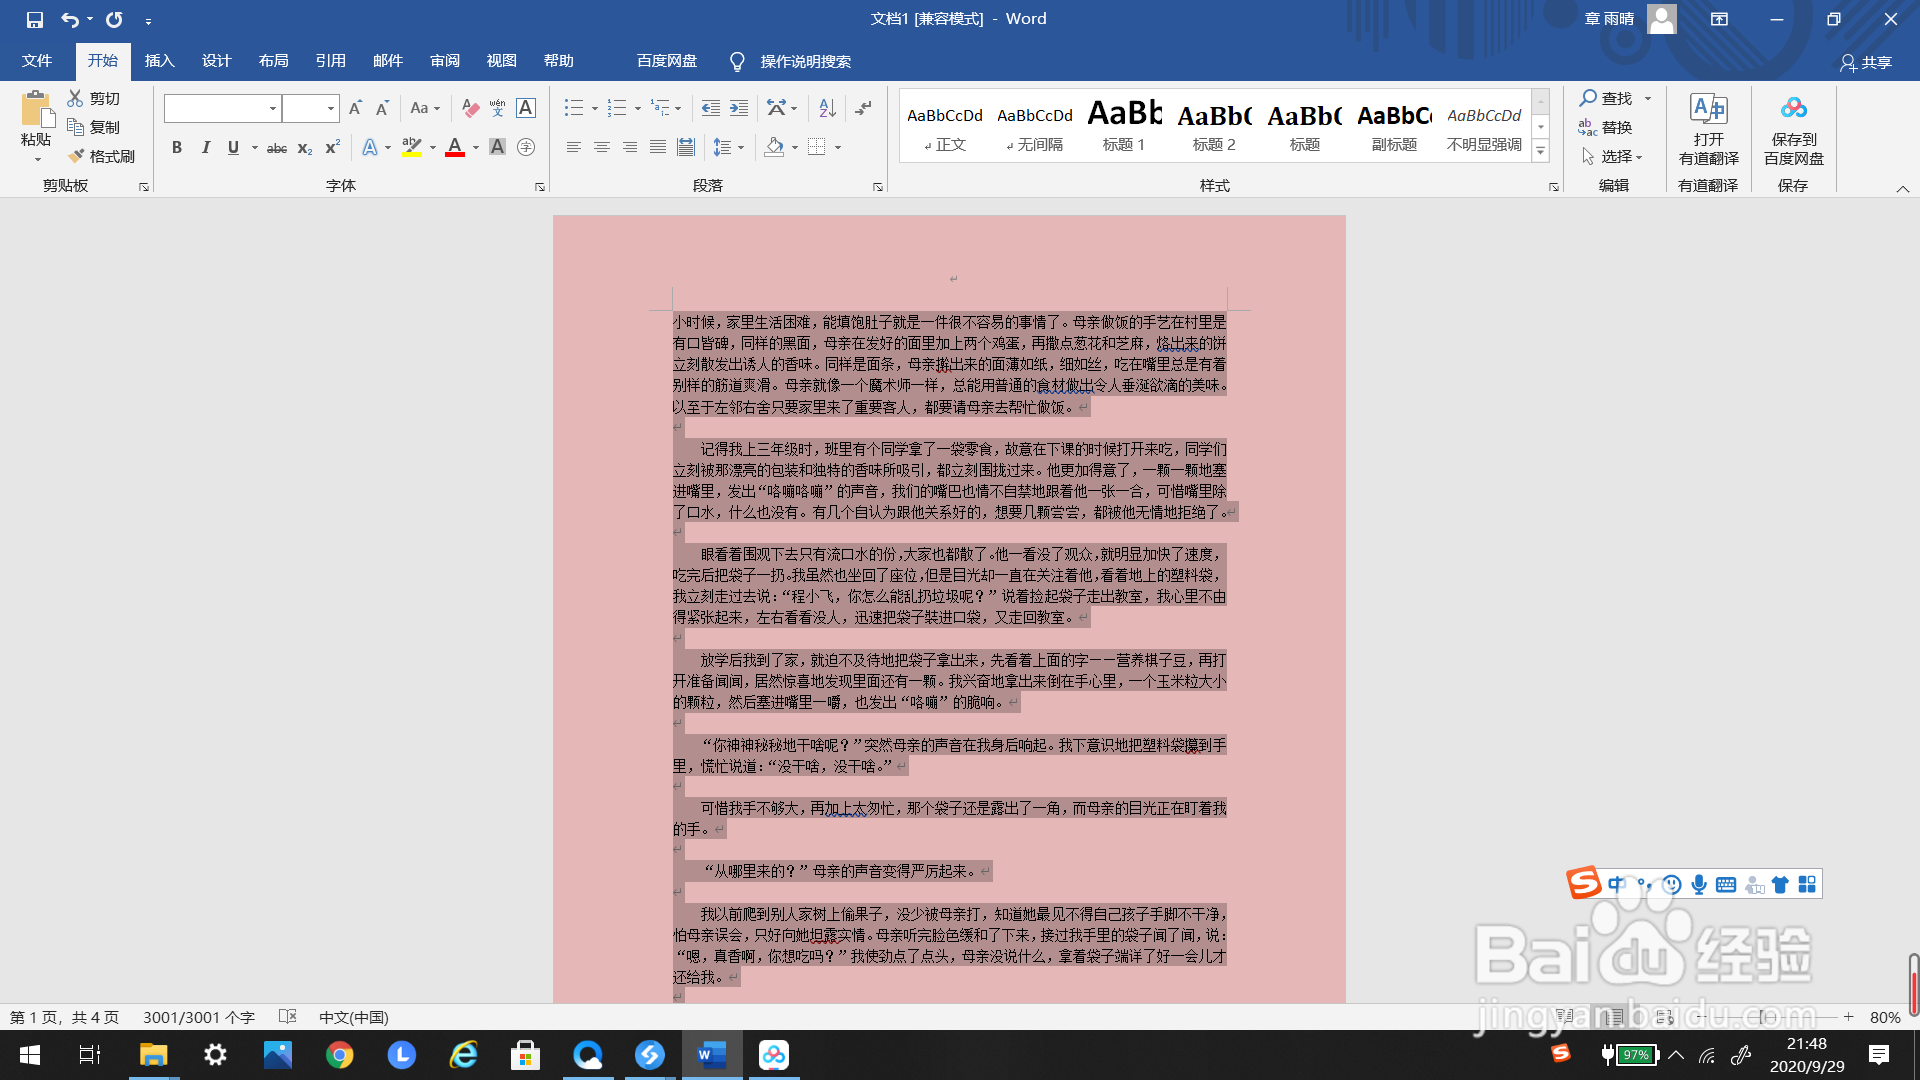Toggle Italic formatting

point(205,148)
